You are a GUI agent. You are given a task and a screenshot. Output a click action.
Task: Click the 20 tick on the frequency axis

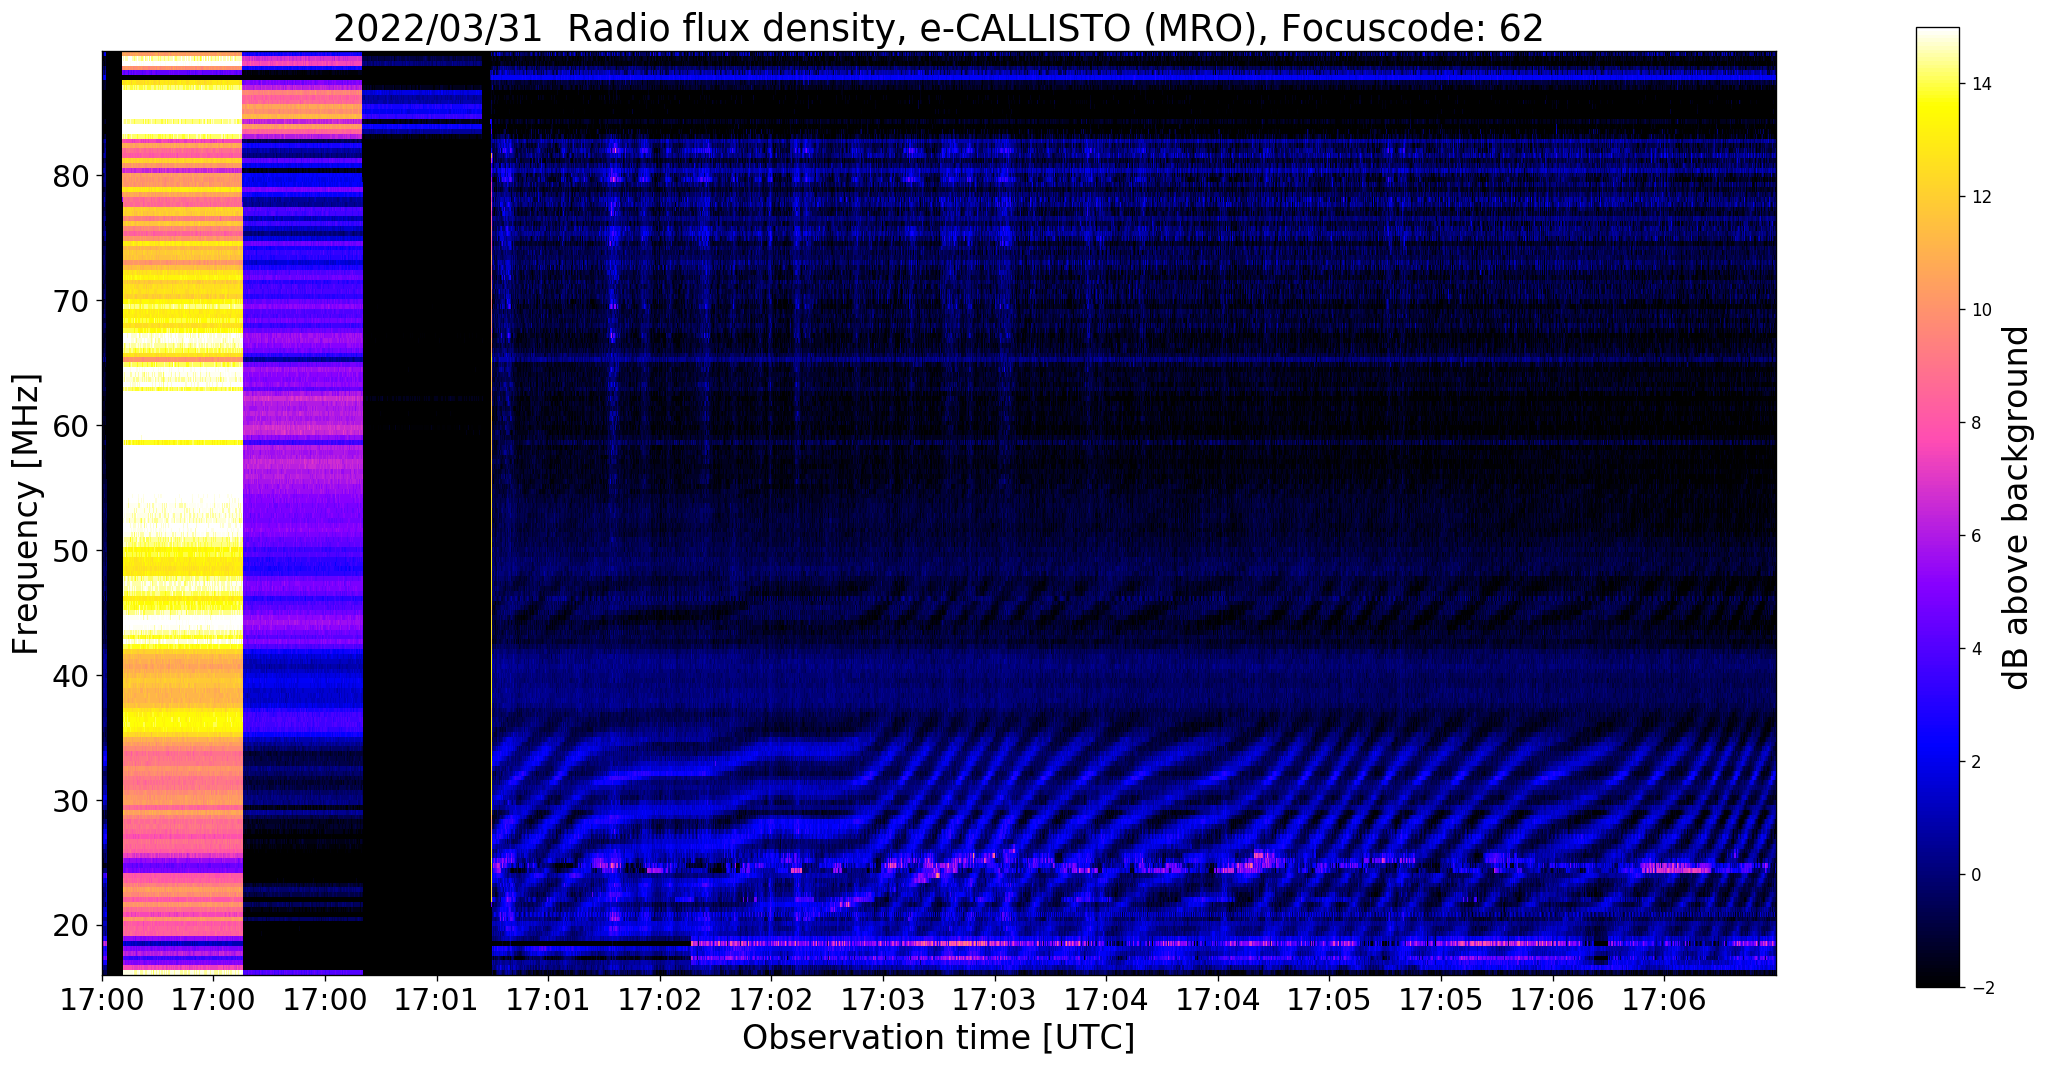pos(72,925)
